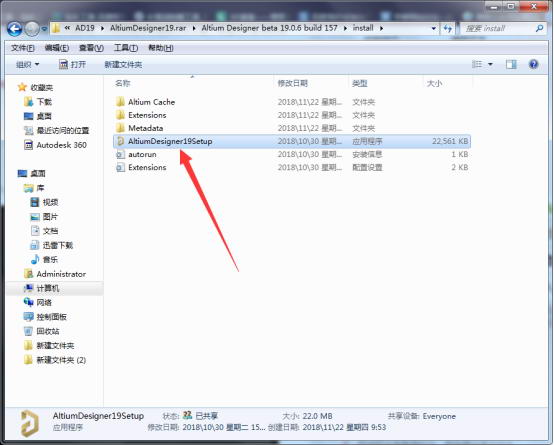
Task: Click the greyed Forward navigation arrow
Action: click(32, 29)
